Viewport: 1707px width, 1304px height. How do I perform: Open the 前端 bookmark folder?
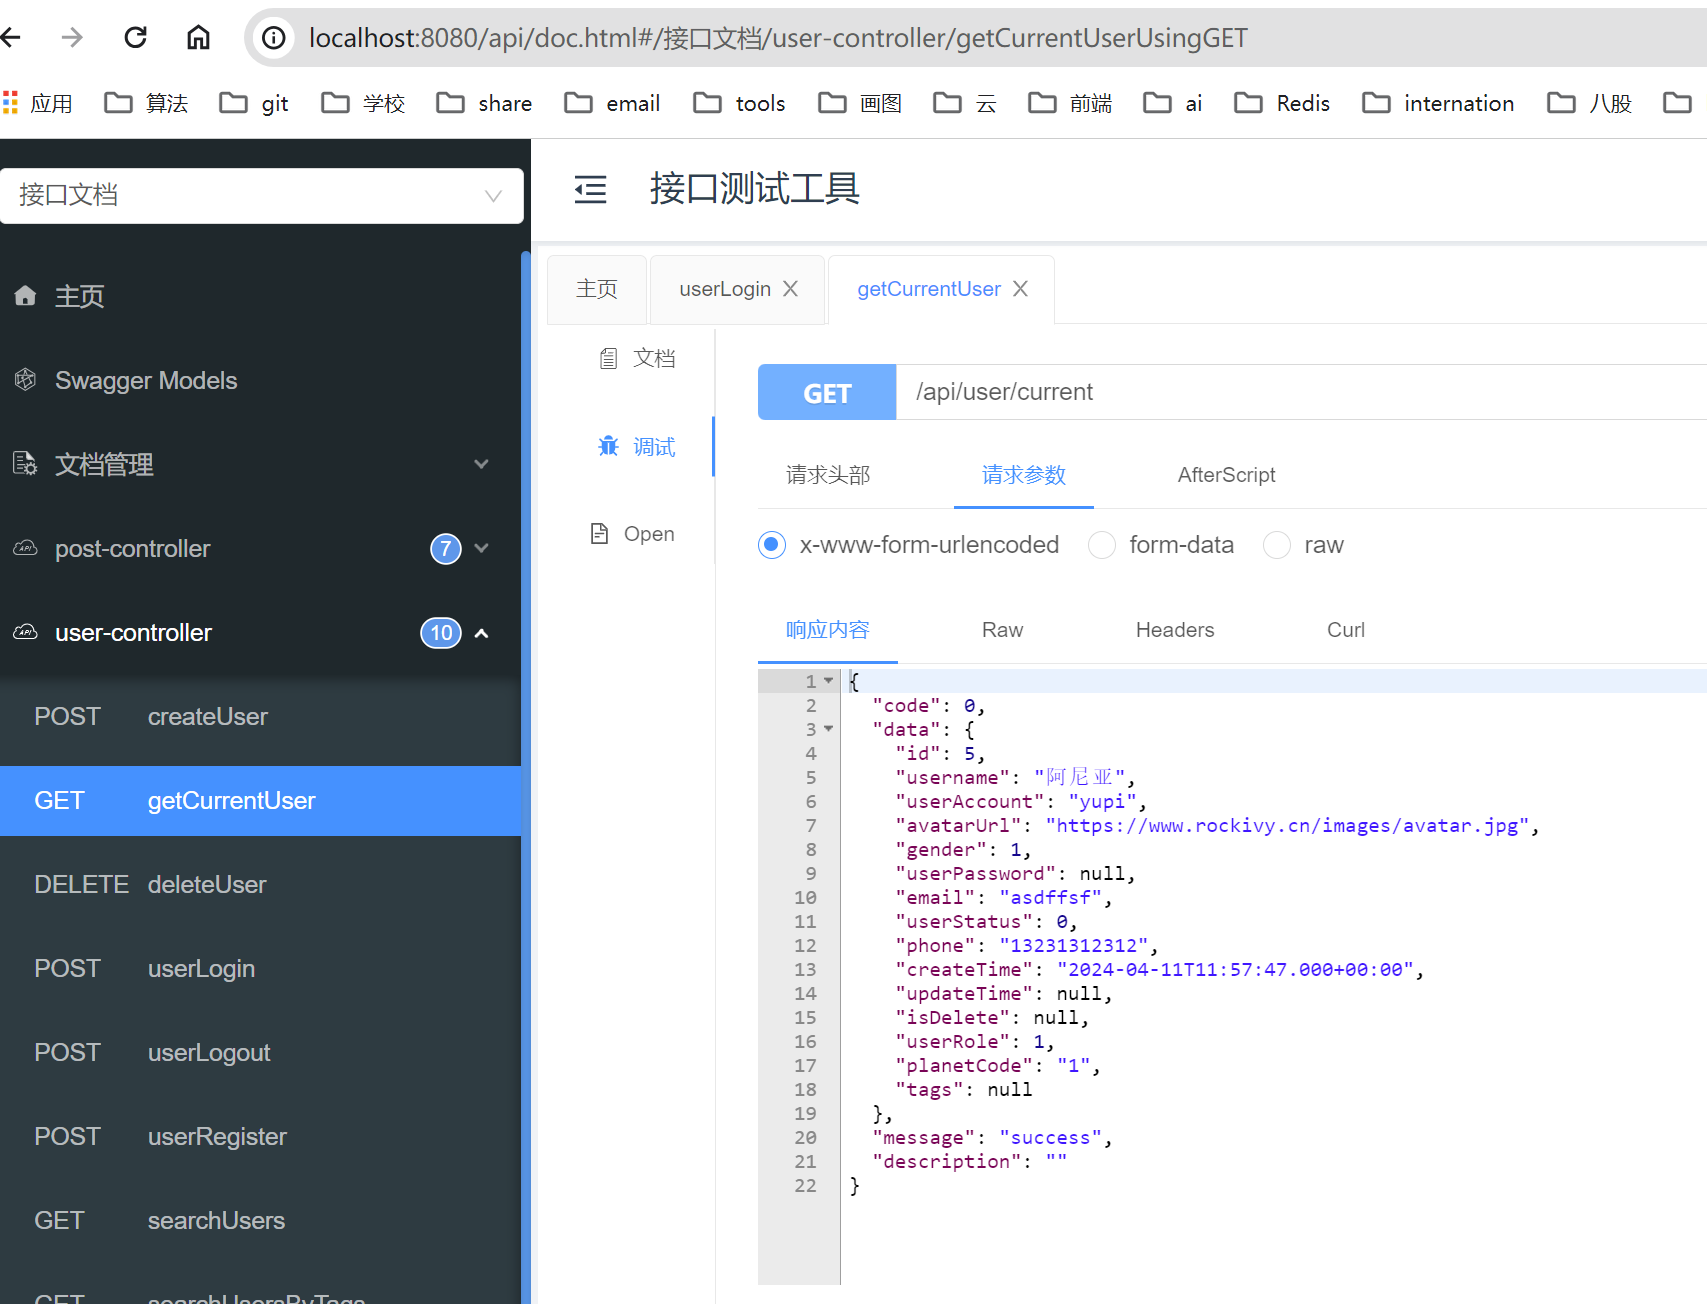tap(1070, 103)
